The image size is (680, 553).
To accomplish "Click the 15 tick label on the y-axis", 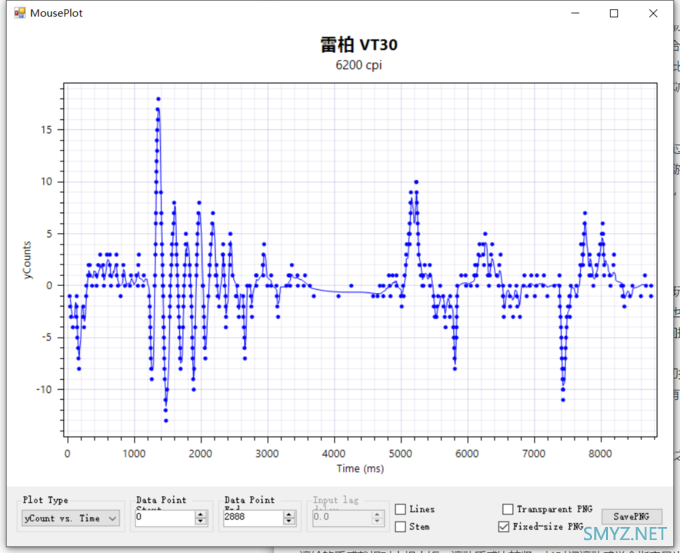I will (46, 130).
